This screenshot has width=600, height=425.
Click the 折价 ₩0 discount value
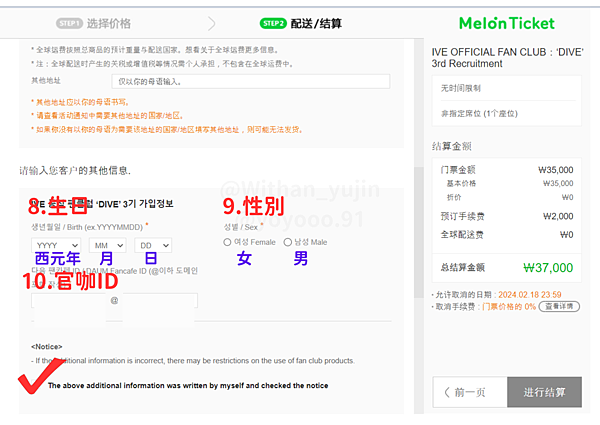click(567, 197)
